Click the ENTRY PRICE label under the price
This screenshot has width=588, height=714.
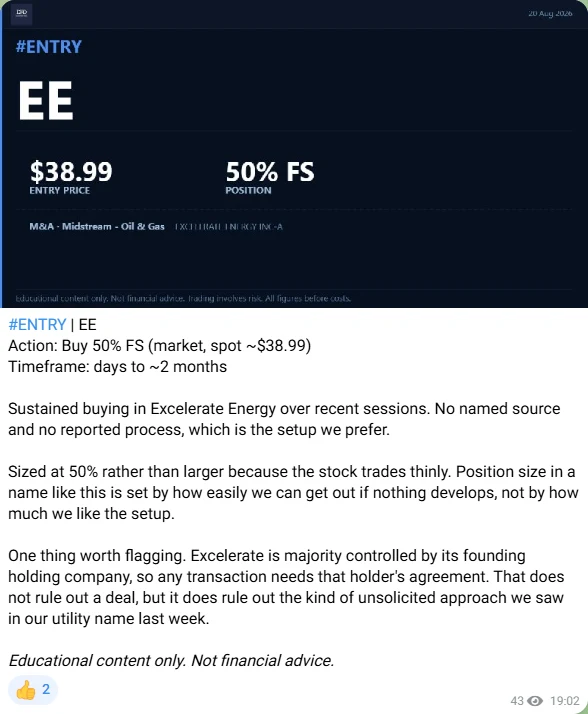click(60, 191)
